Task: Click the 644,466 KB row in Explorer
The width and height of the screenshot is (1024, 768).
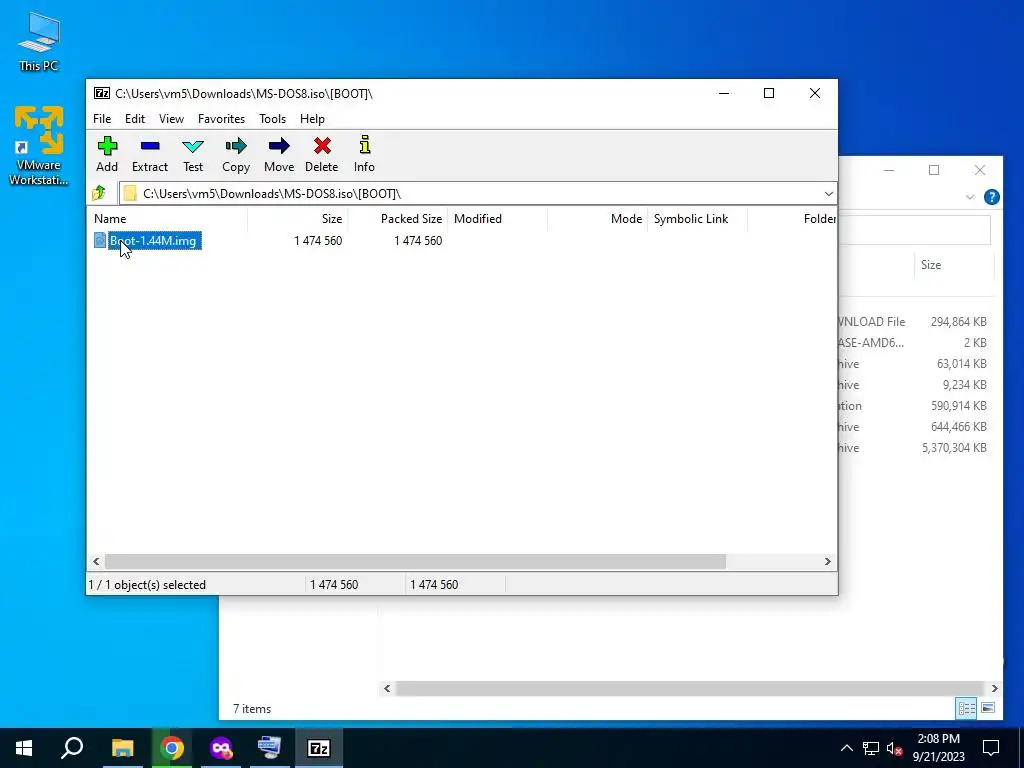Action: (914, 426)
